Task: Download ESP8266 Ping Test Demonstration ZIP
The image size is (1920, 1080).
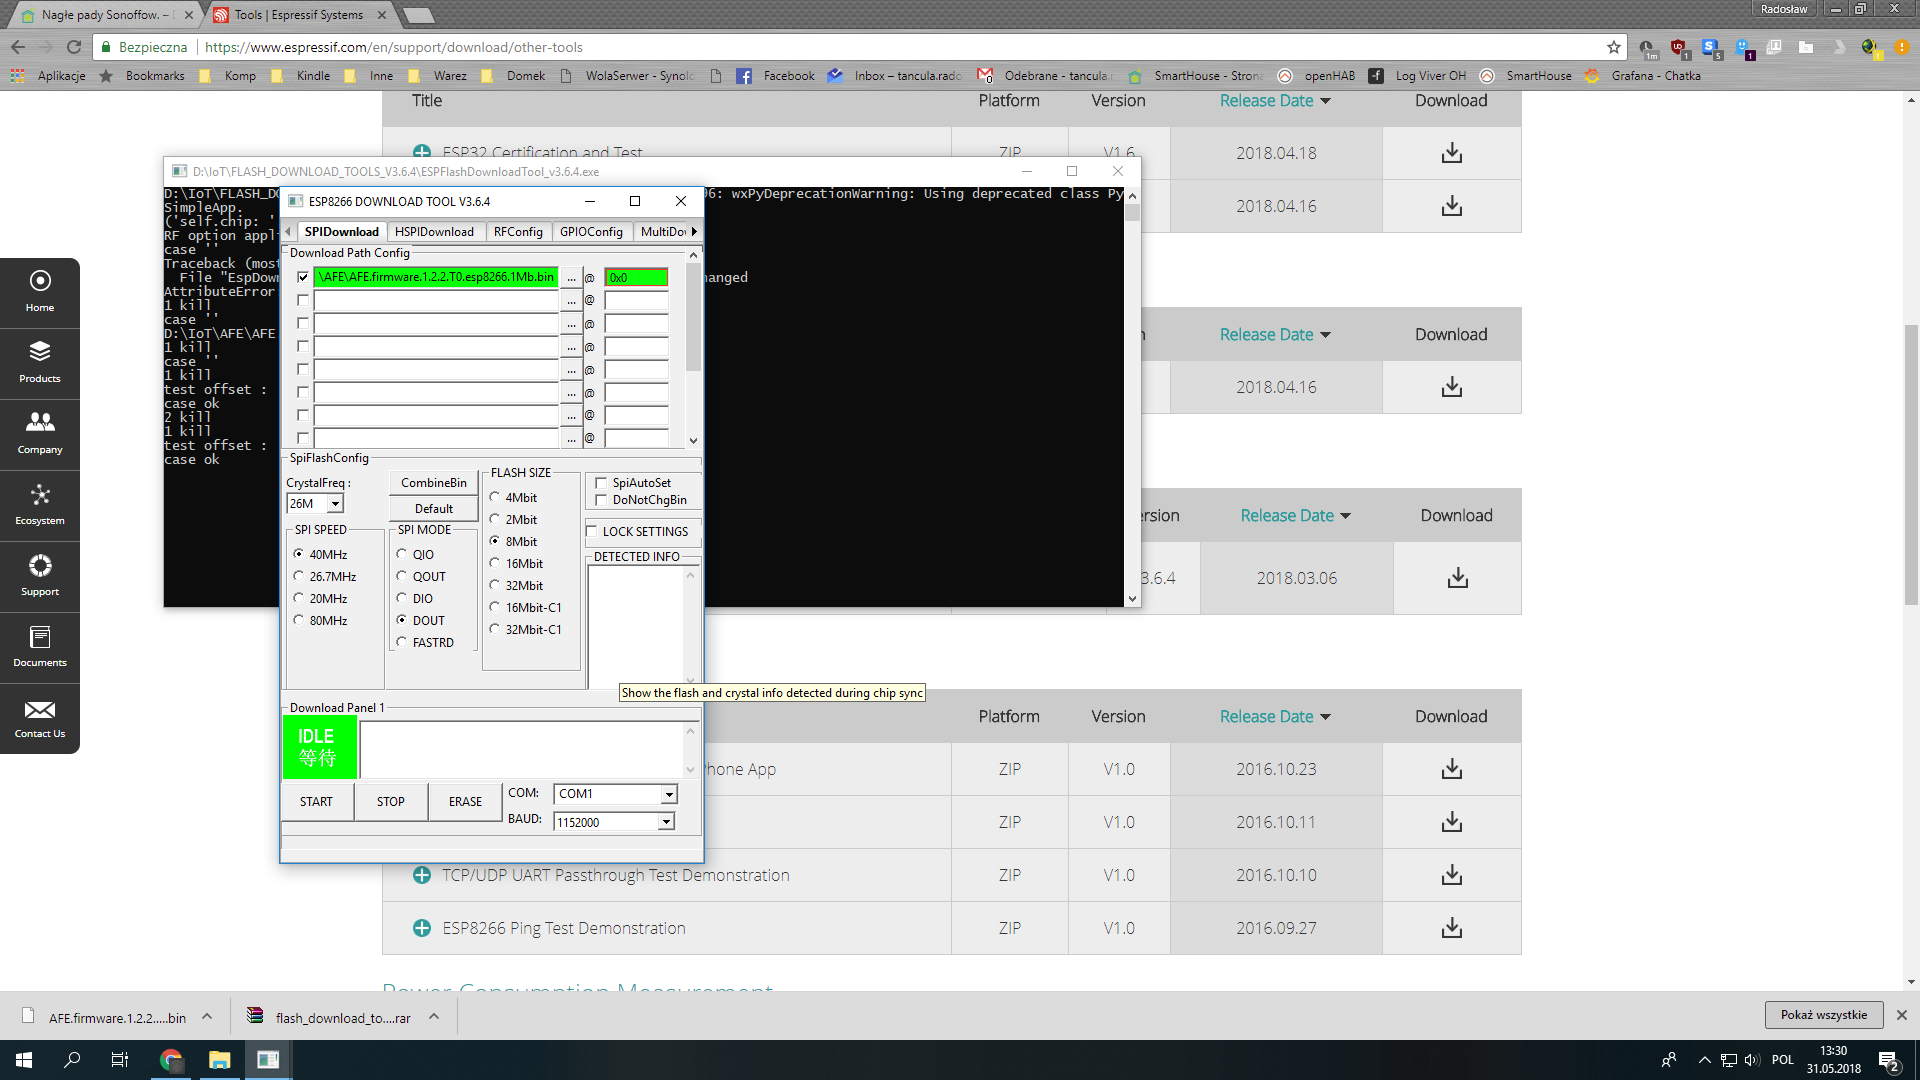Action: pyautogui.click(x=1452, y=928)
